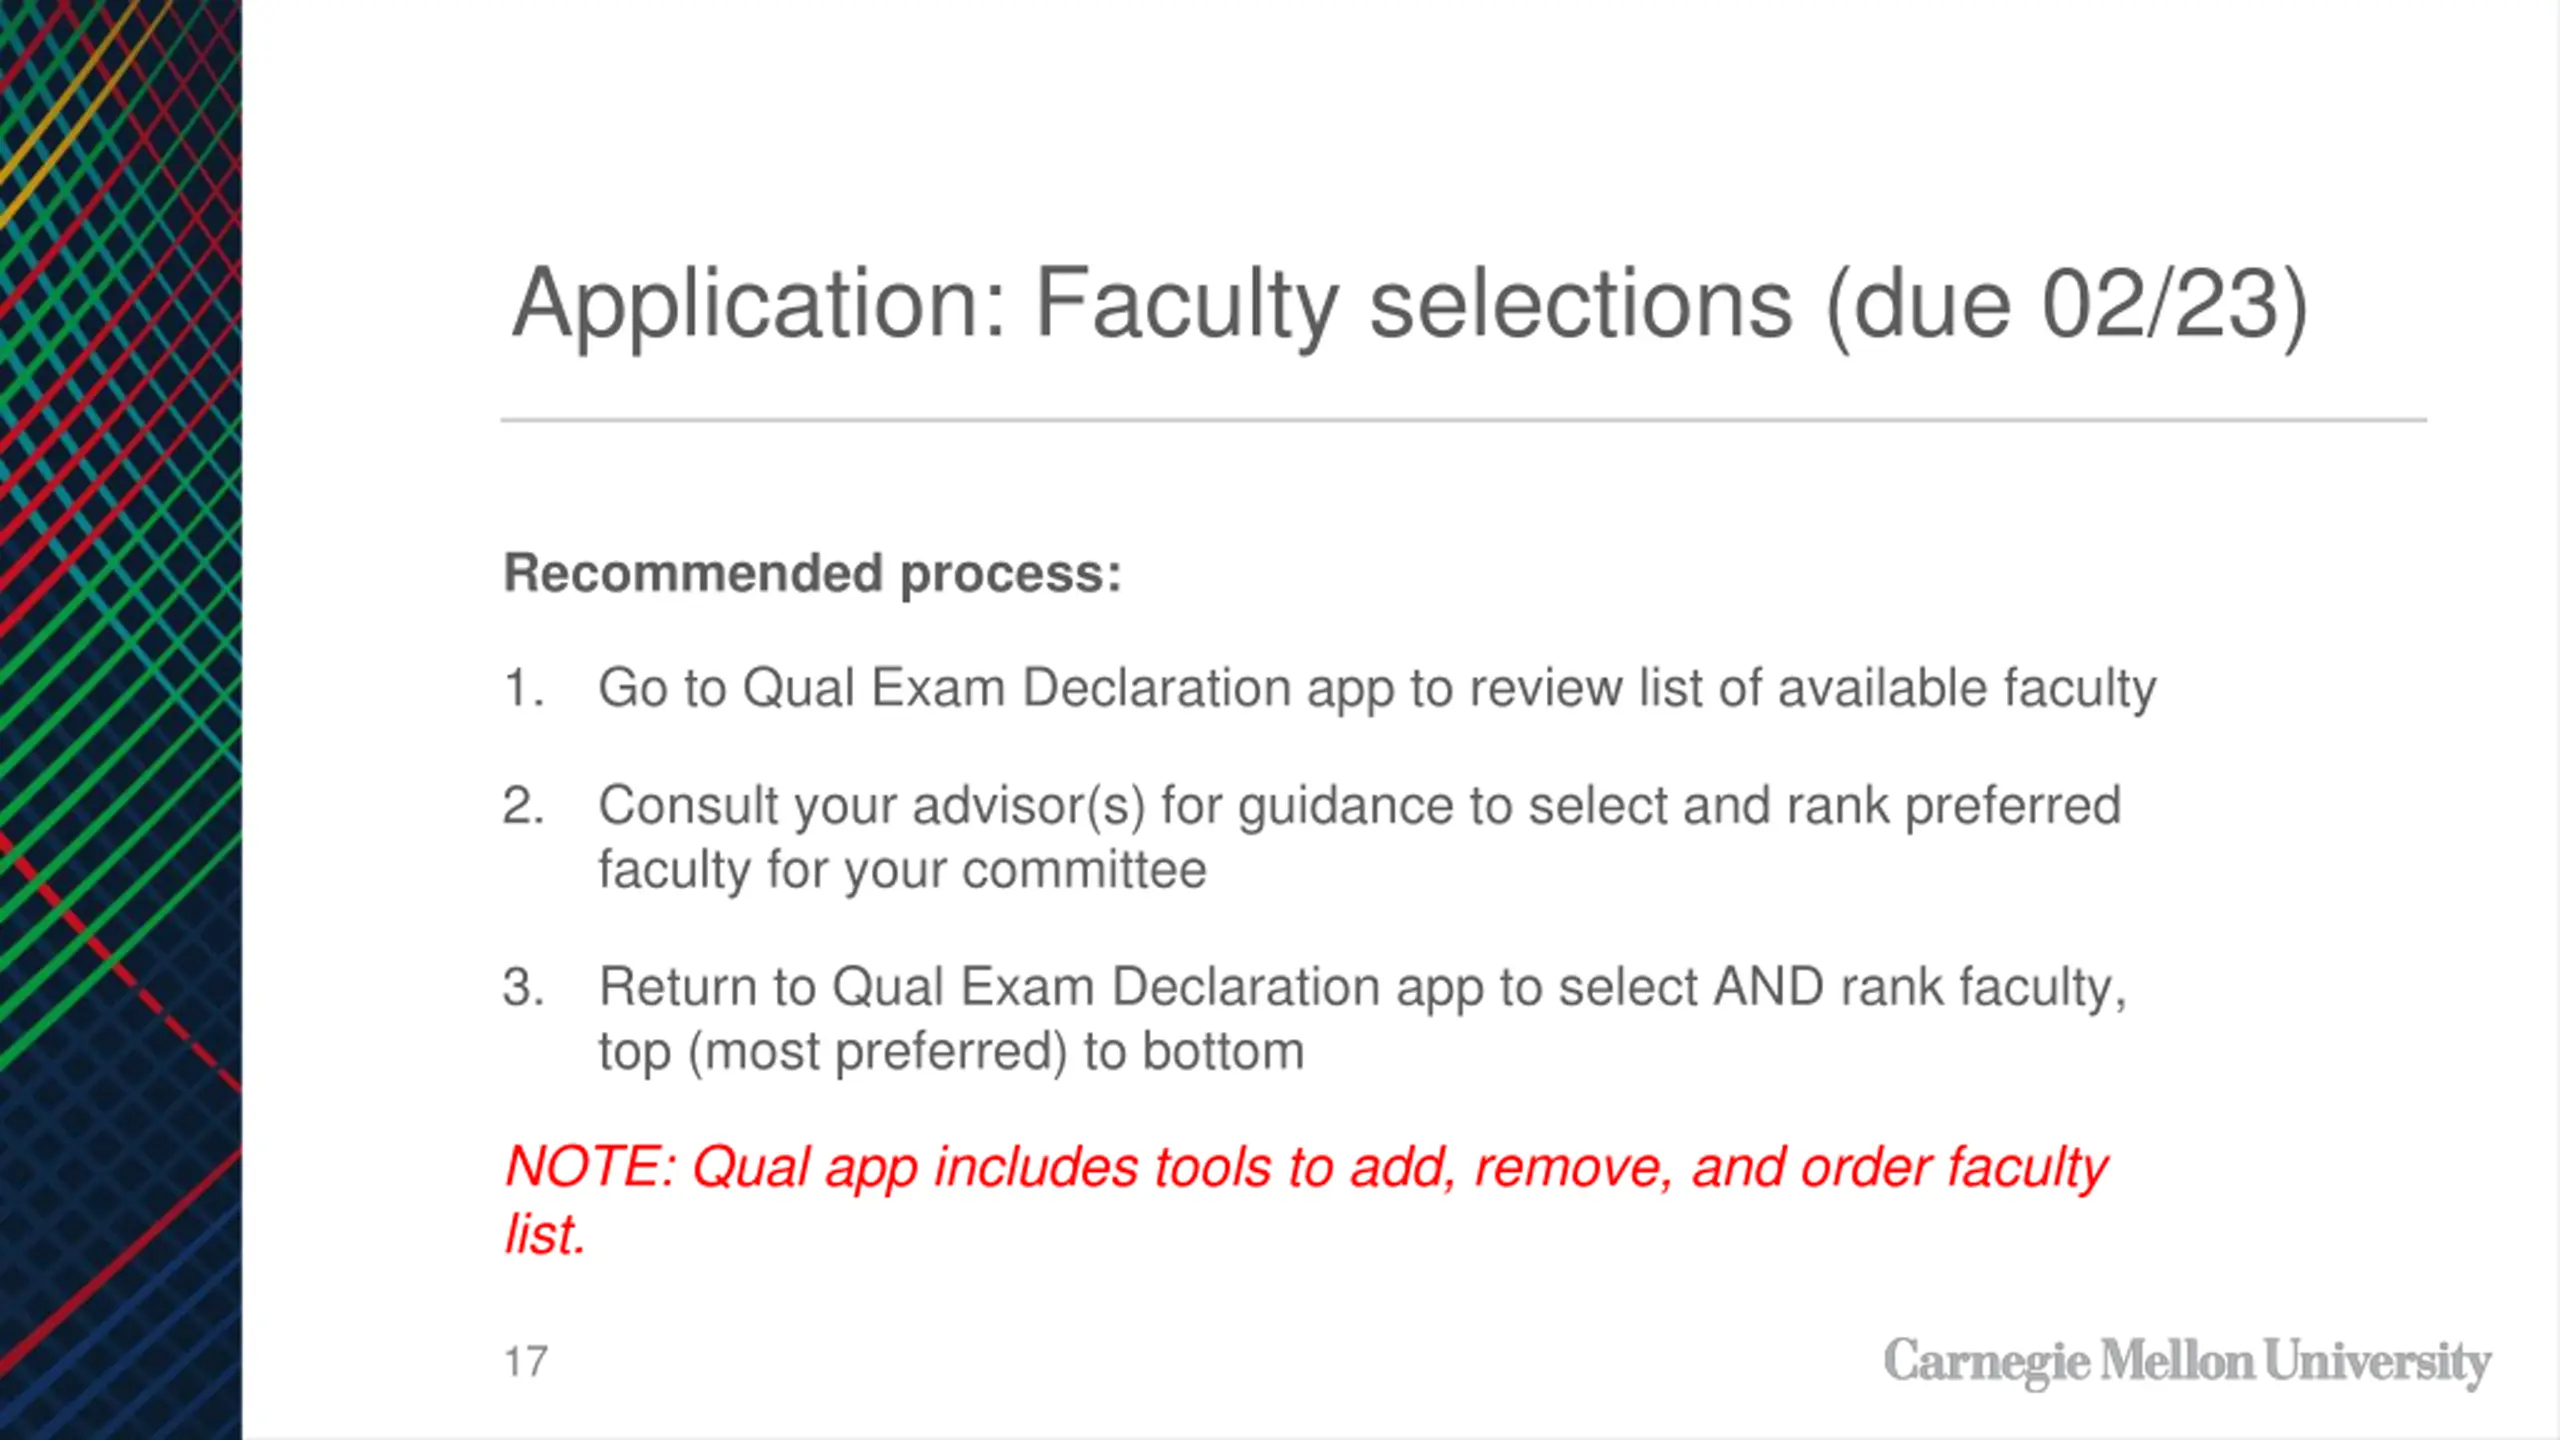Image resolution: width=2560 pixels, height=1440 pixels.
Task: Click list number 2 marker
Action: pyautogui.click(x=524, y=805)
